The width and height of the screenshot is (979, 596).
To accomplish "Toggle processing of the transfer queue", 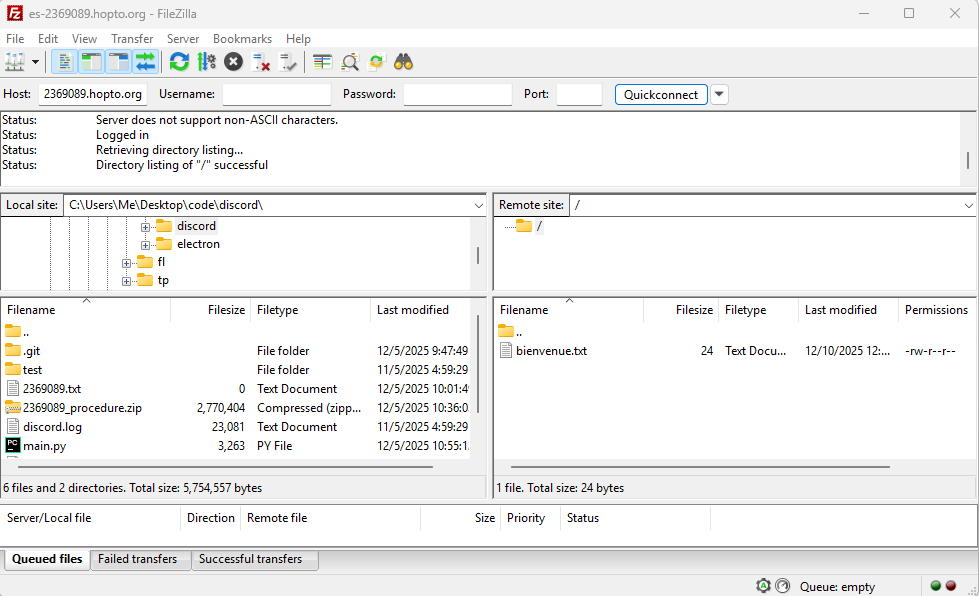I will [x=206, y=62].
